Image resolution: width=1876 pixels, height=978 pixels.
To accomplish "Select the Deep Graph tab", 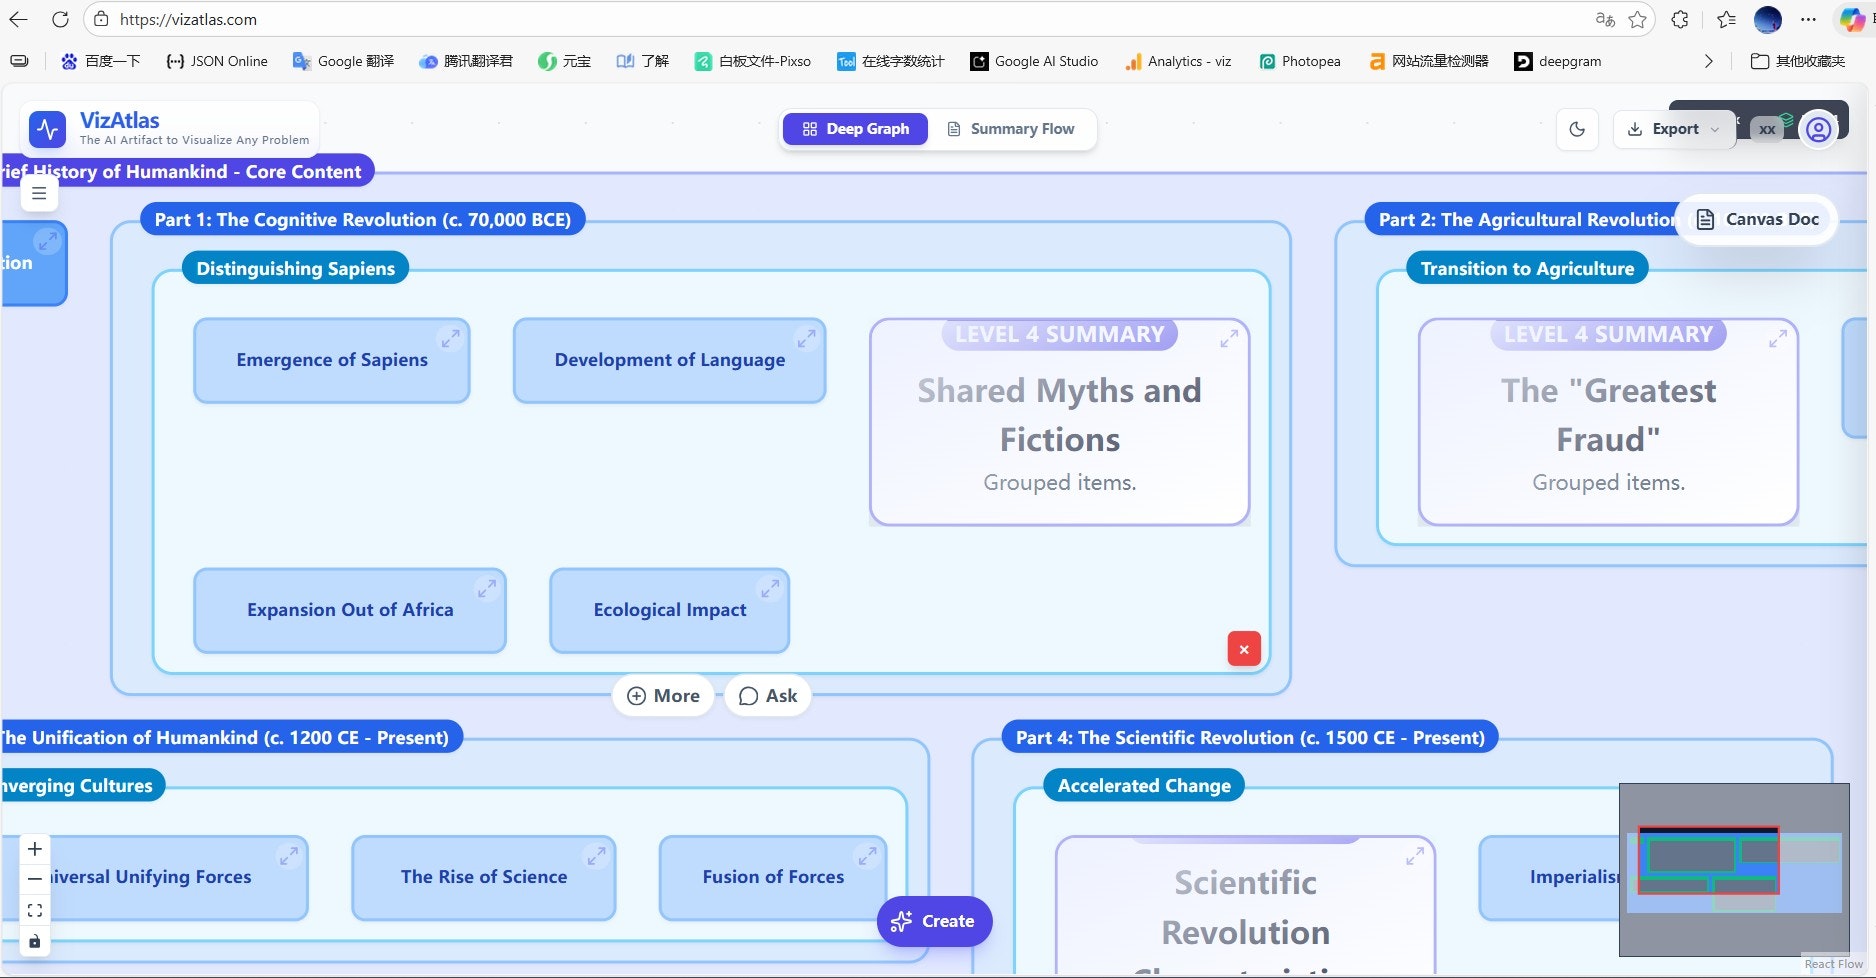I will click(855, 129).
